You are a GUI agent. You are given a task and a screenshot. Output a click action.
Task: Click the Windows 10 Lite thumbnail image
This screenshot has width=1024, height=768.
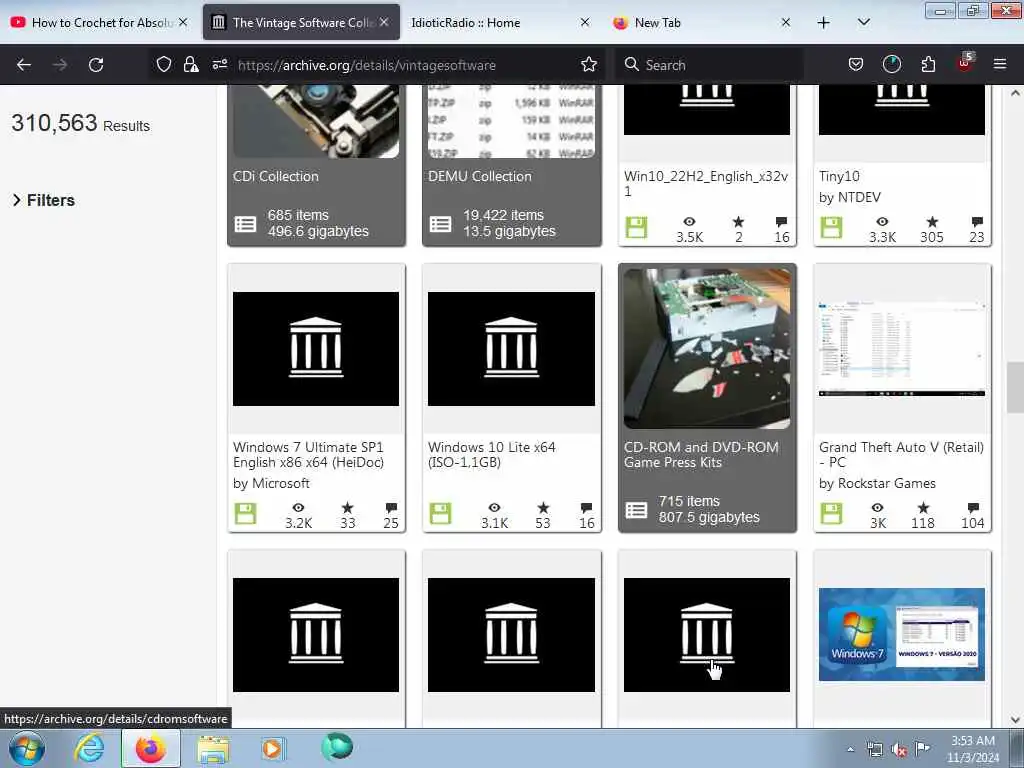click(511, 349)
